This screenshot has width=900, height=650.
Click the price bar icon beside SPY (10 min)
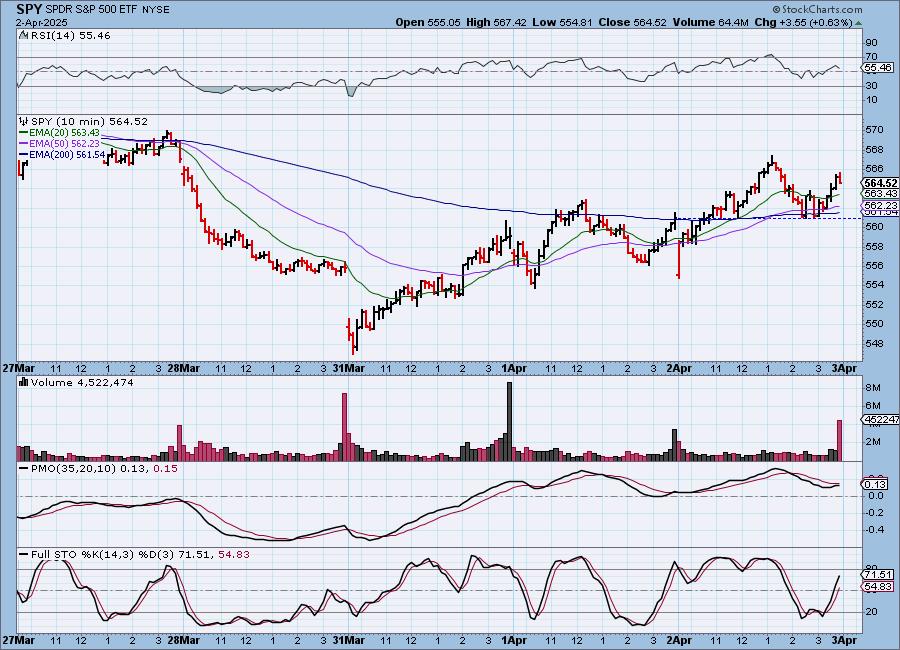(24, 121)
